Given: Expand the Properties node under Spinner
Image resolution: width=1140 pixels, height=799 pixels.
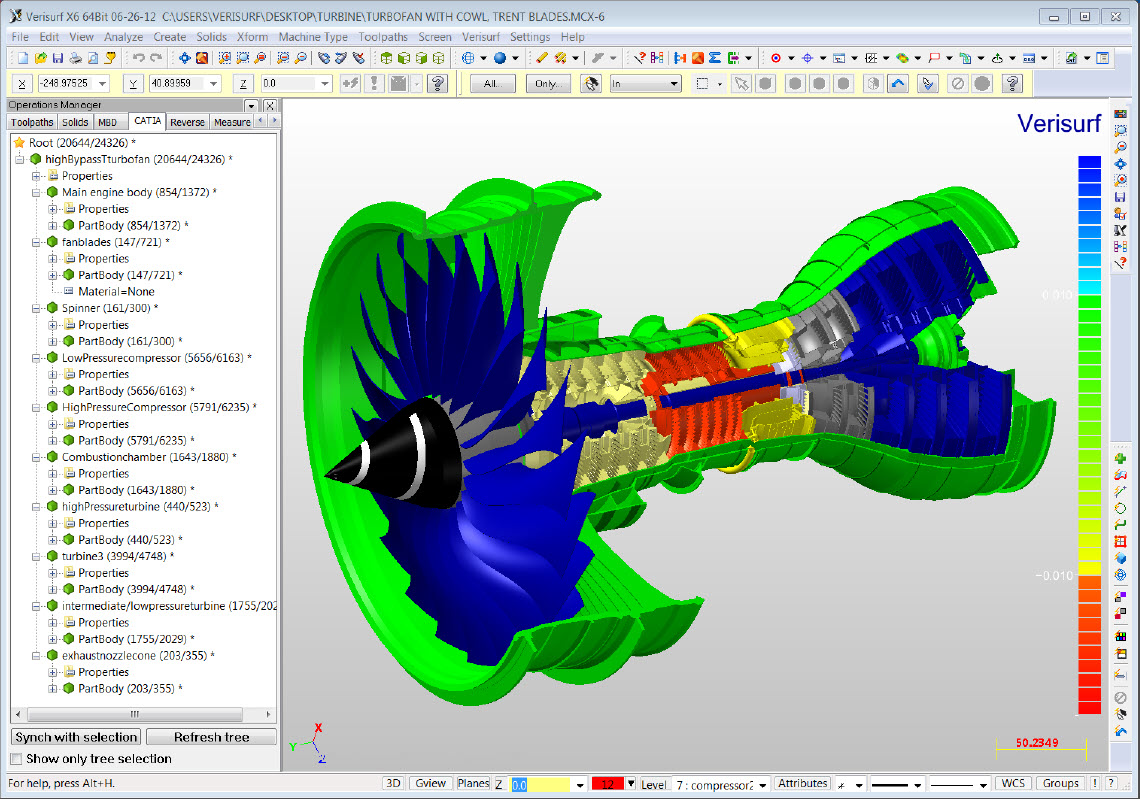Looking at the screenshot, I should [52, 325].
